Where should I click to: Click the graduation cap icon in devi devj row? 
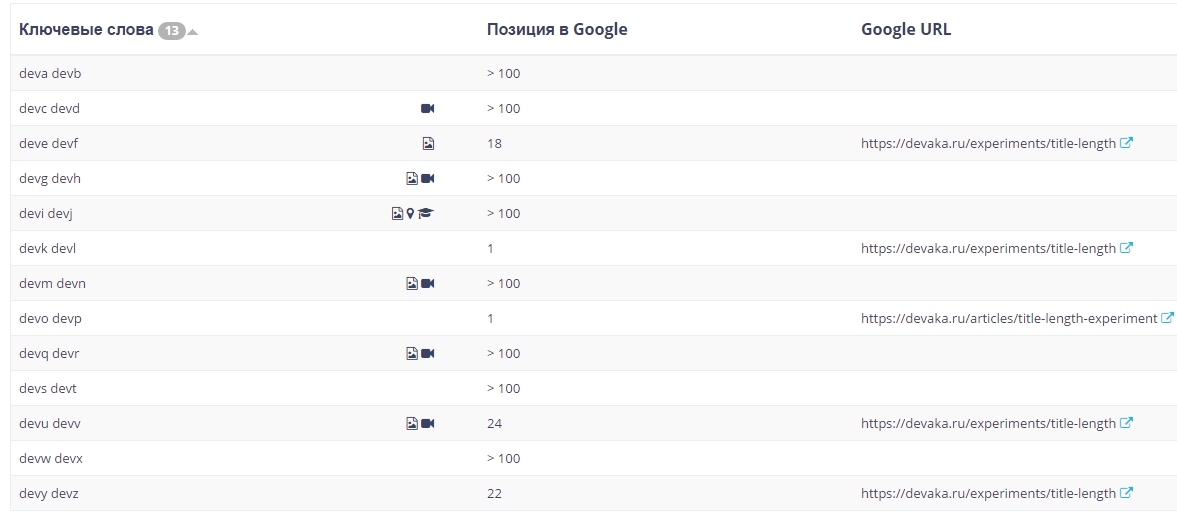tap(426, 213)
